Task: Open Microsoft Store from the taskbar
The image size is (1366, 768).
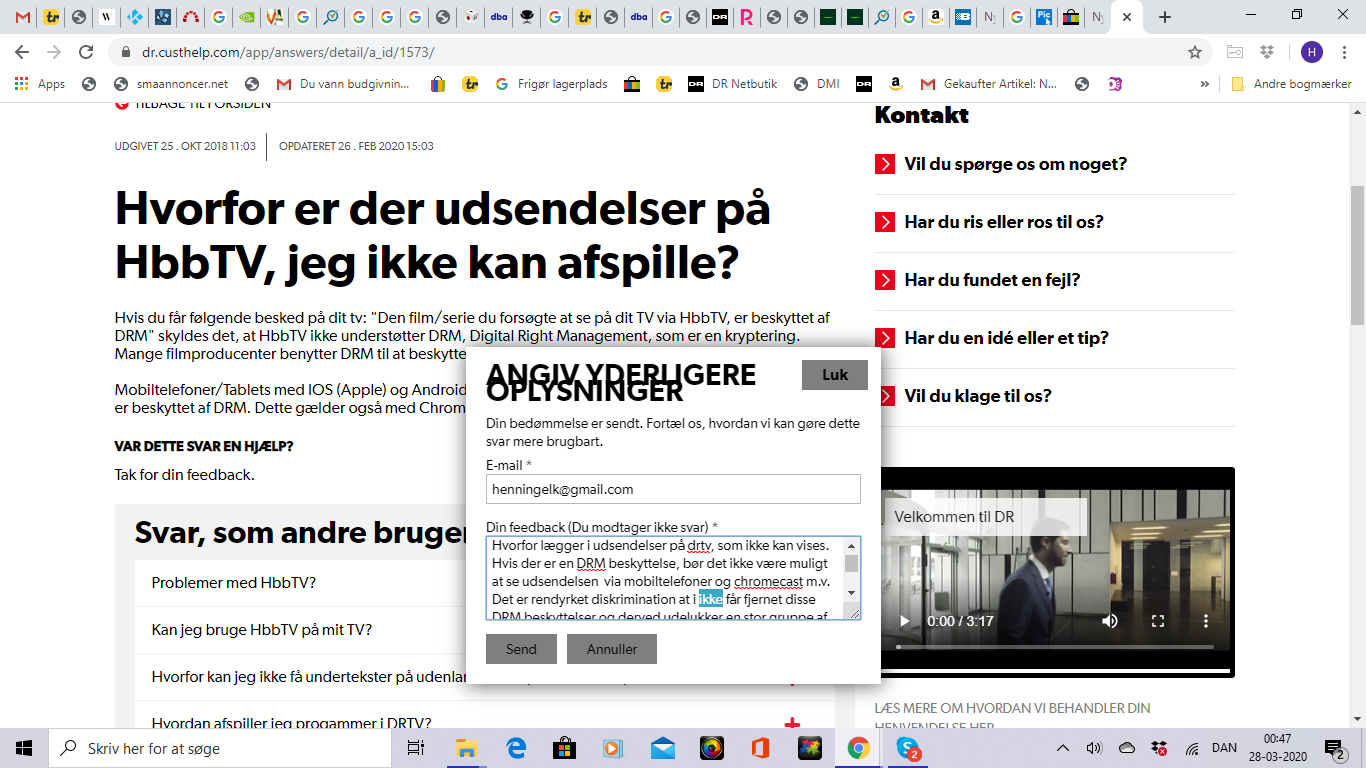Action: point(564,748)
